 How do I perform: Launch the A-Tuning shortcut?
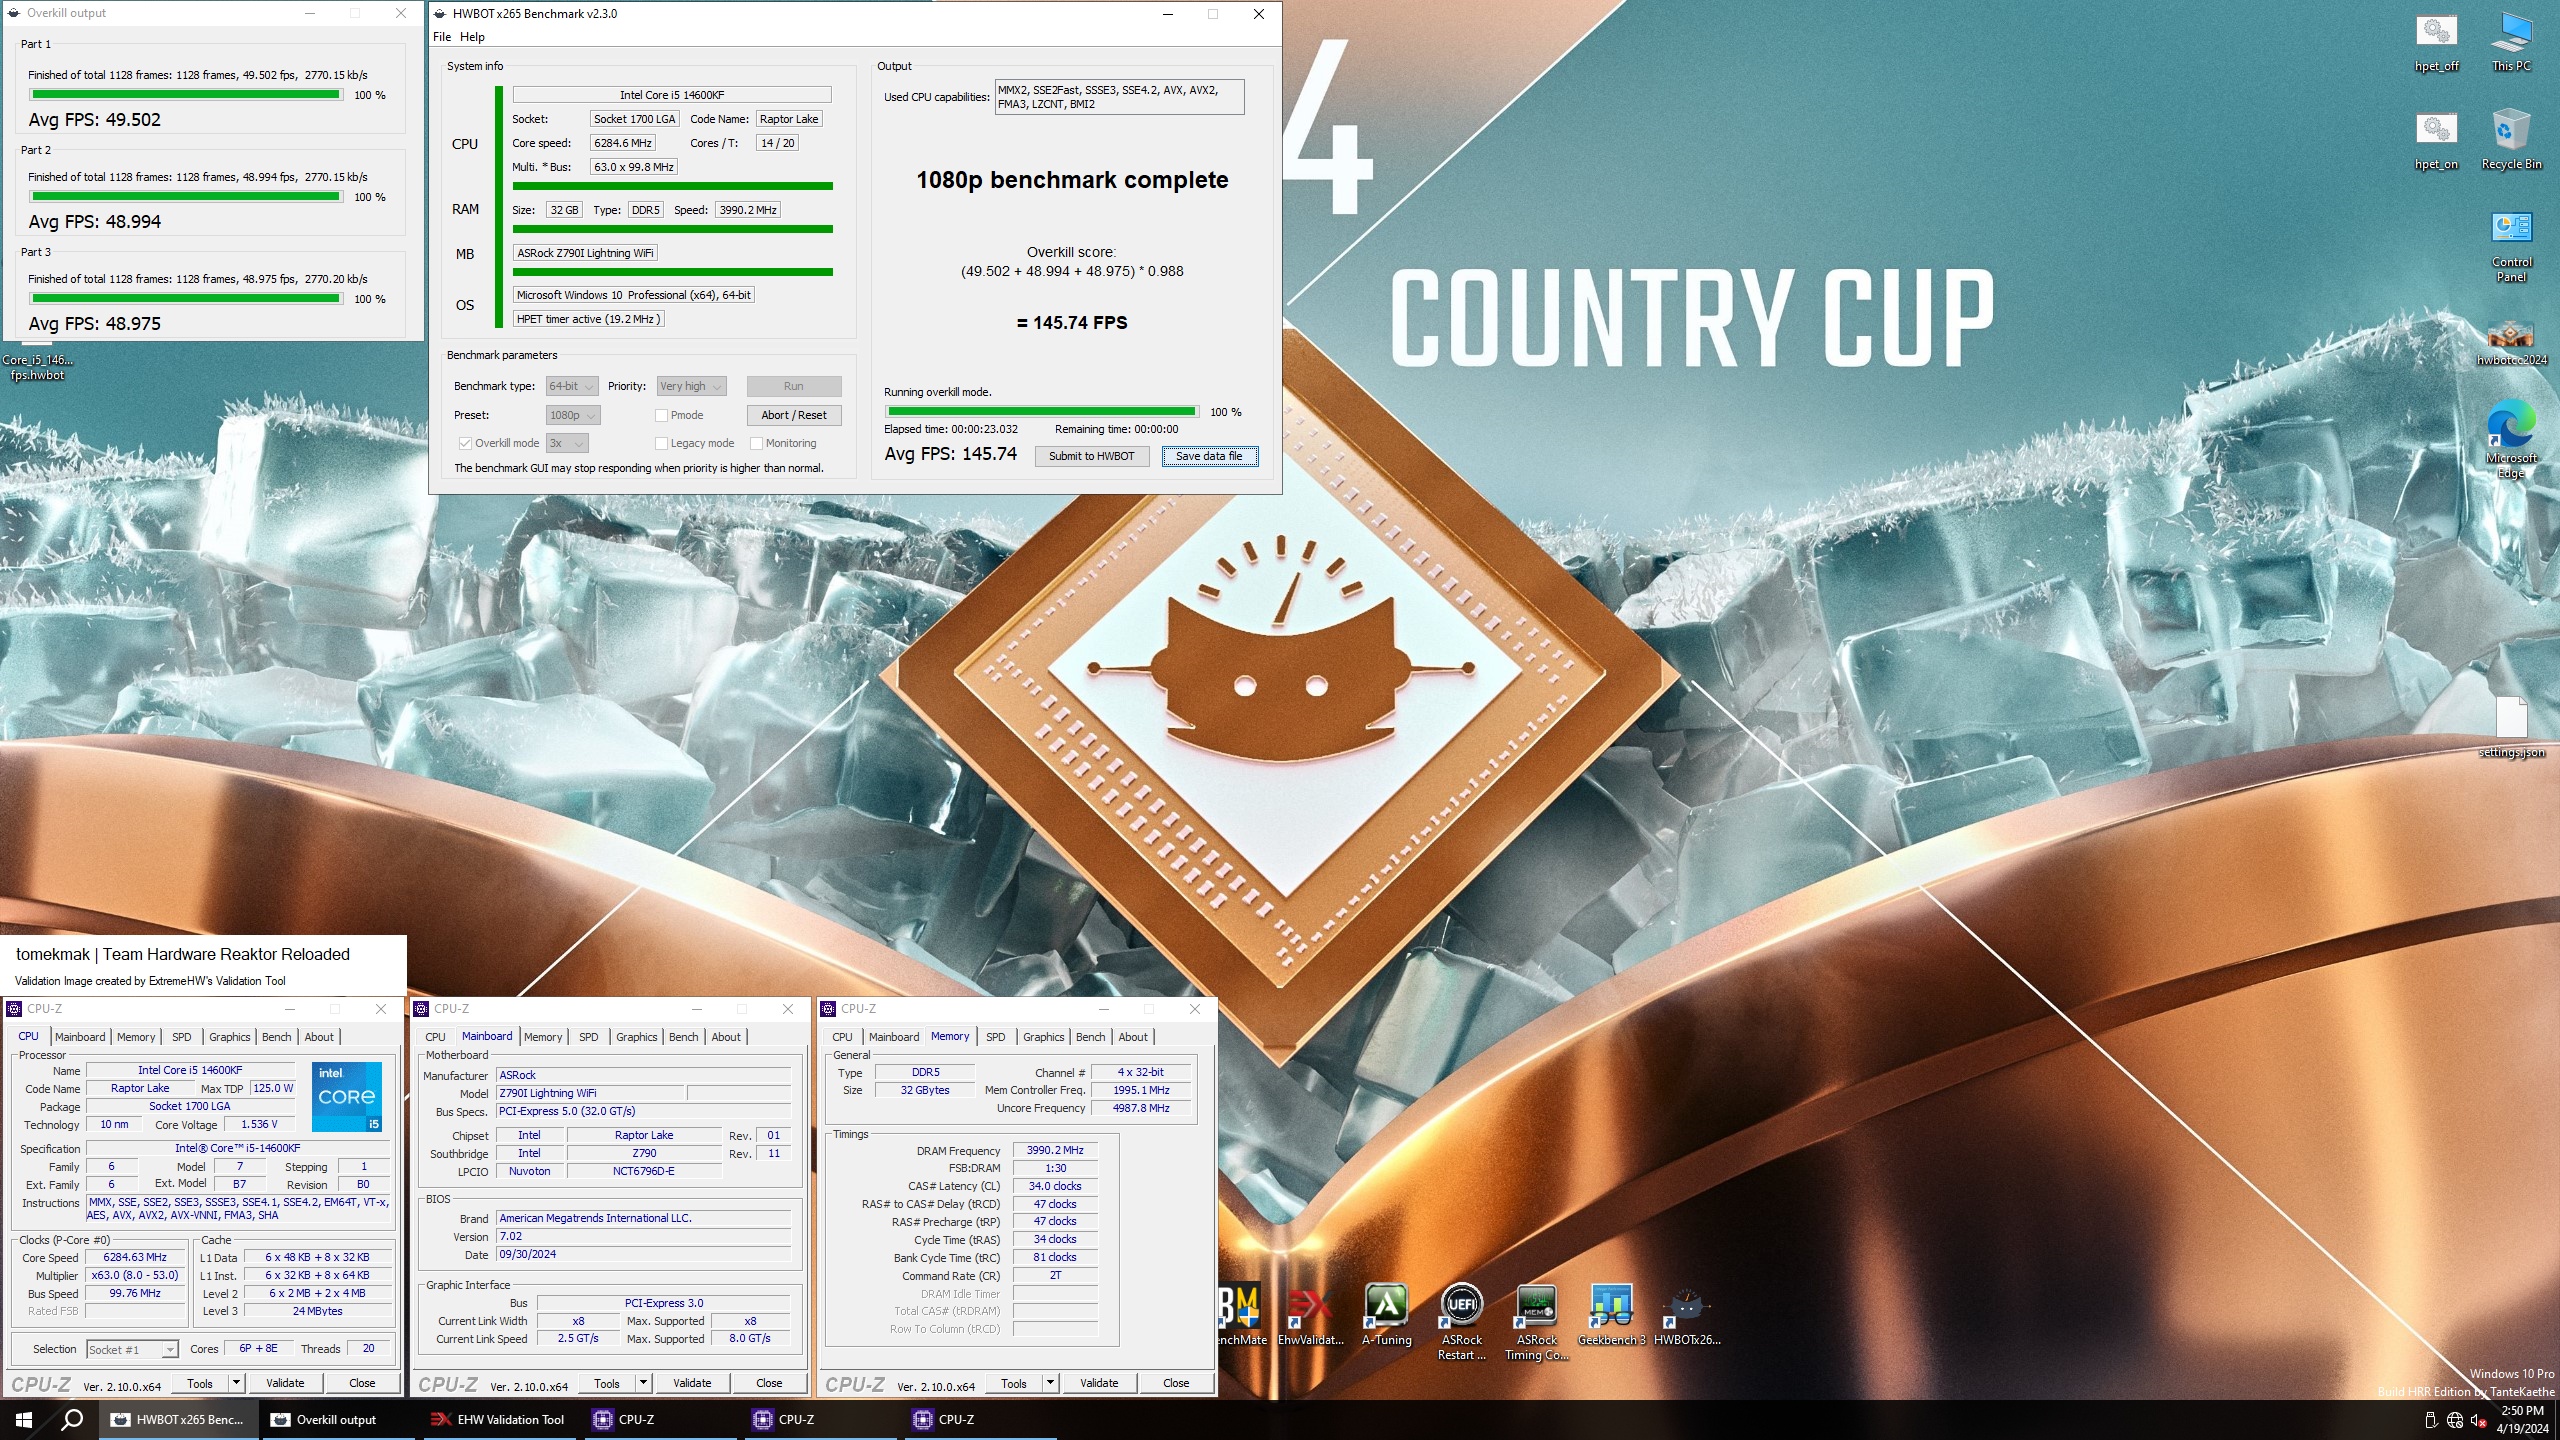pyautogui.click(x=1386, y=1314)
